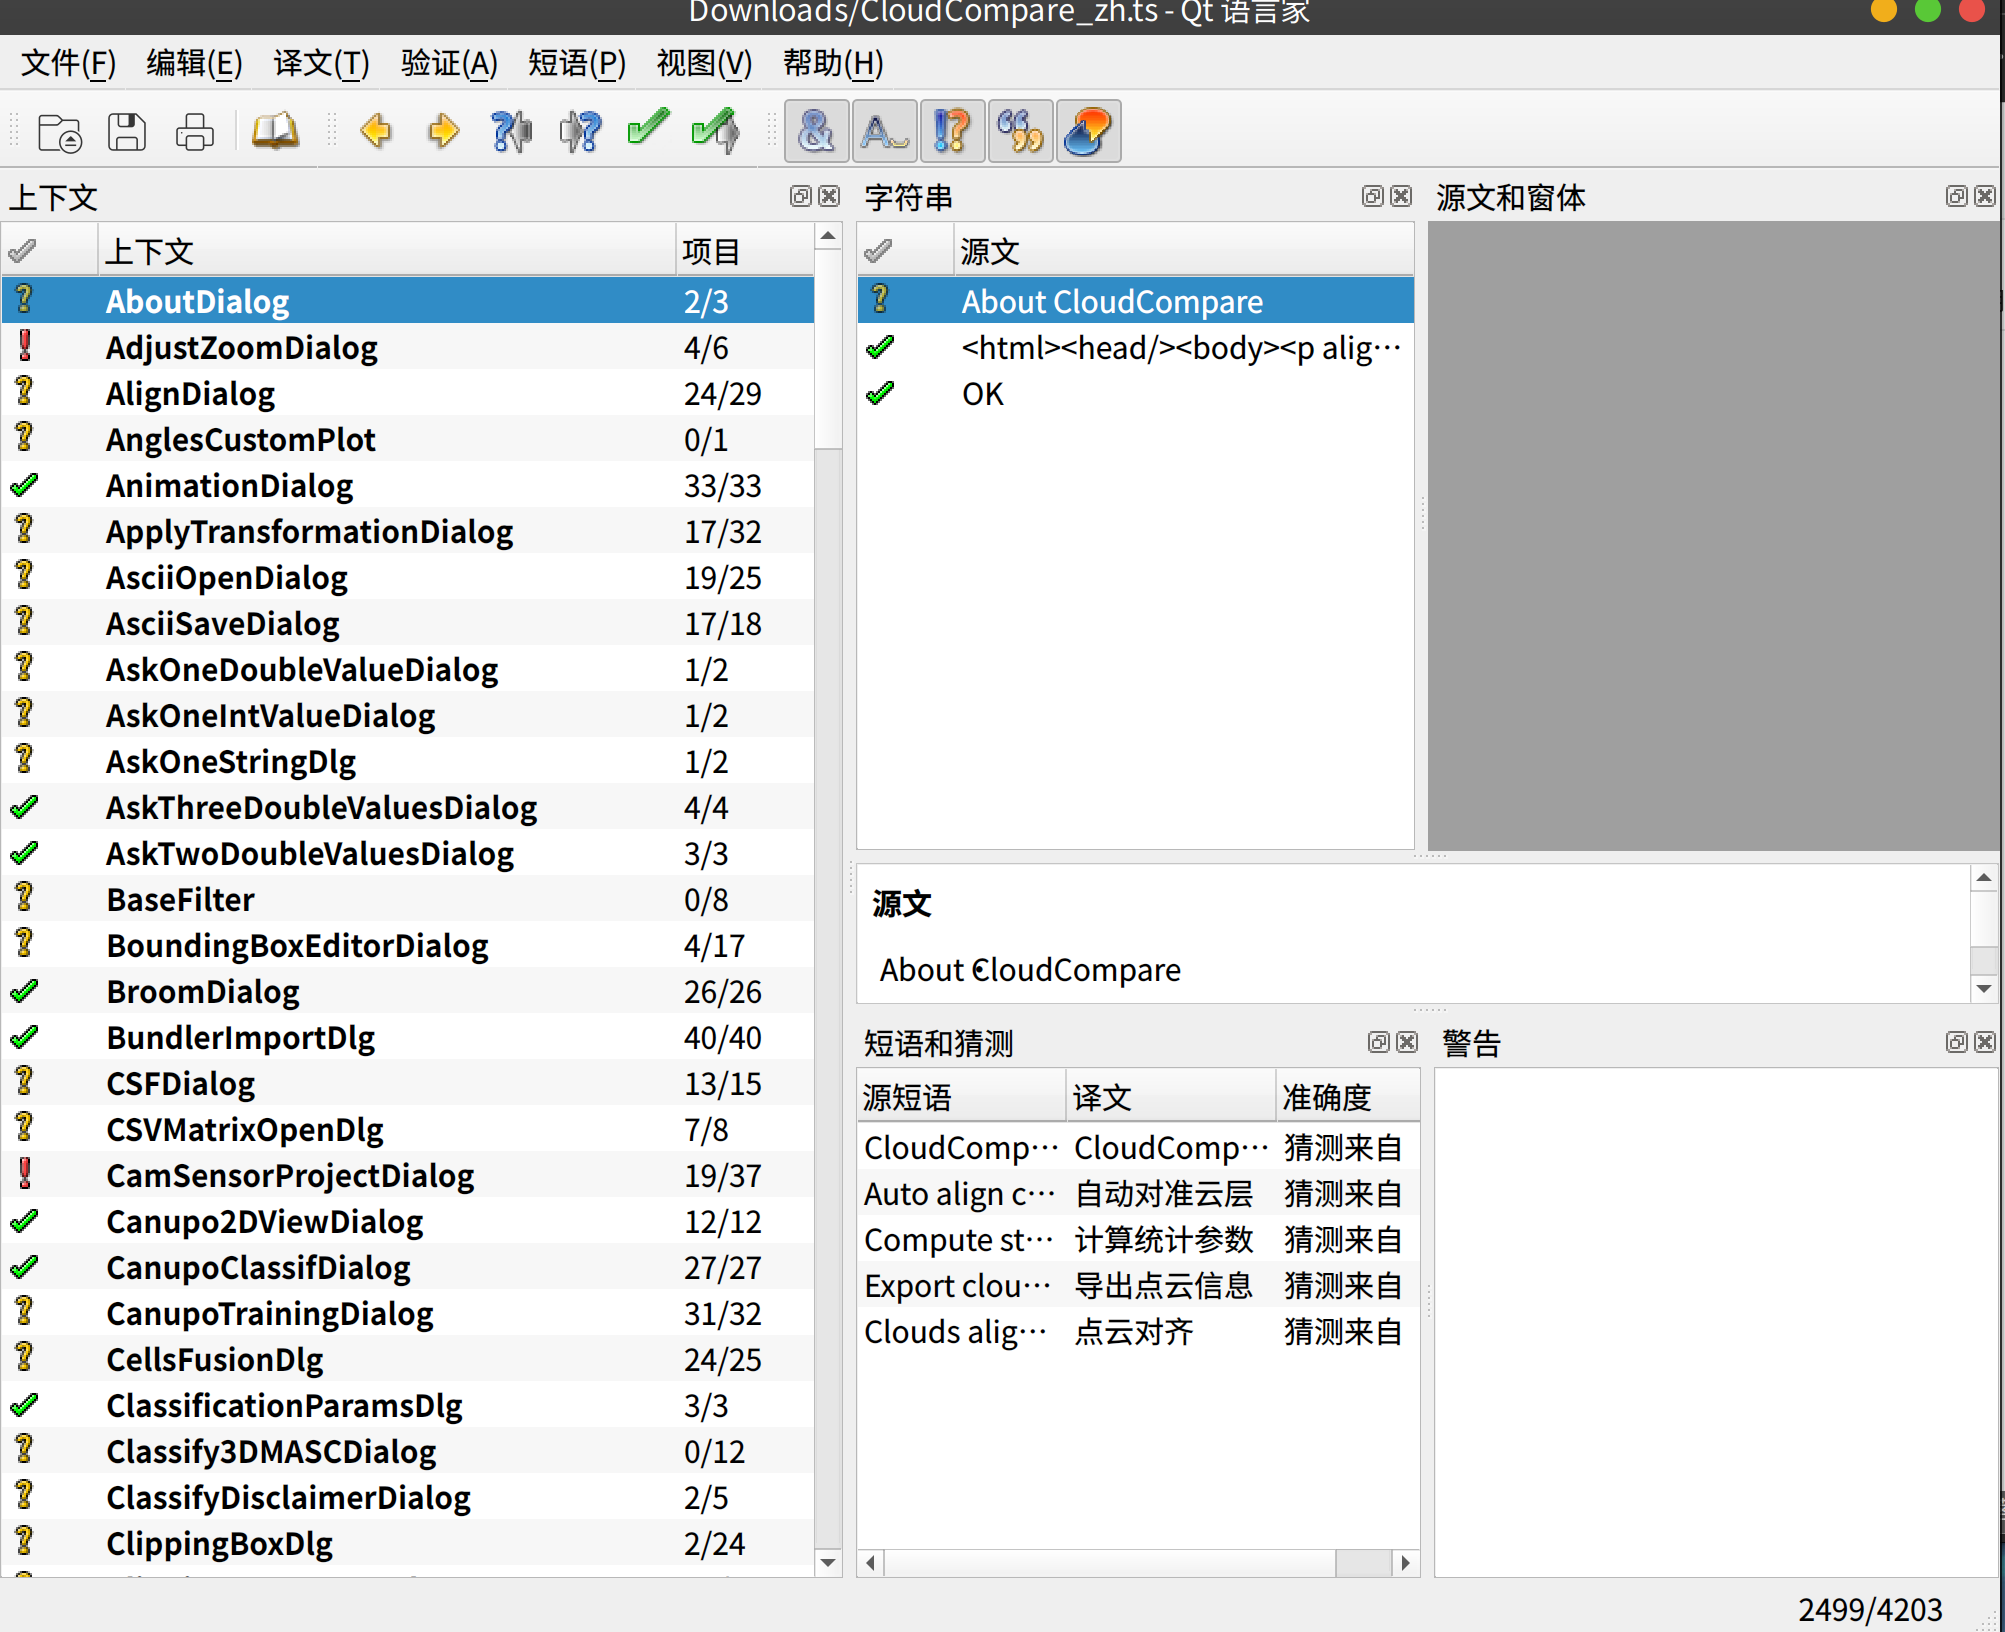Go to next item with right arrow
Image resolution: width=2005 pixels, height=1632 pixels.
[x=443, y=132]
